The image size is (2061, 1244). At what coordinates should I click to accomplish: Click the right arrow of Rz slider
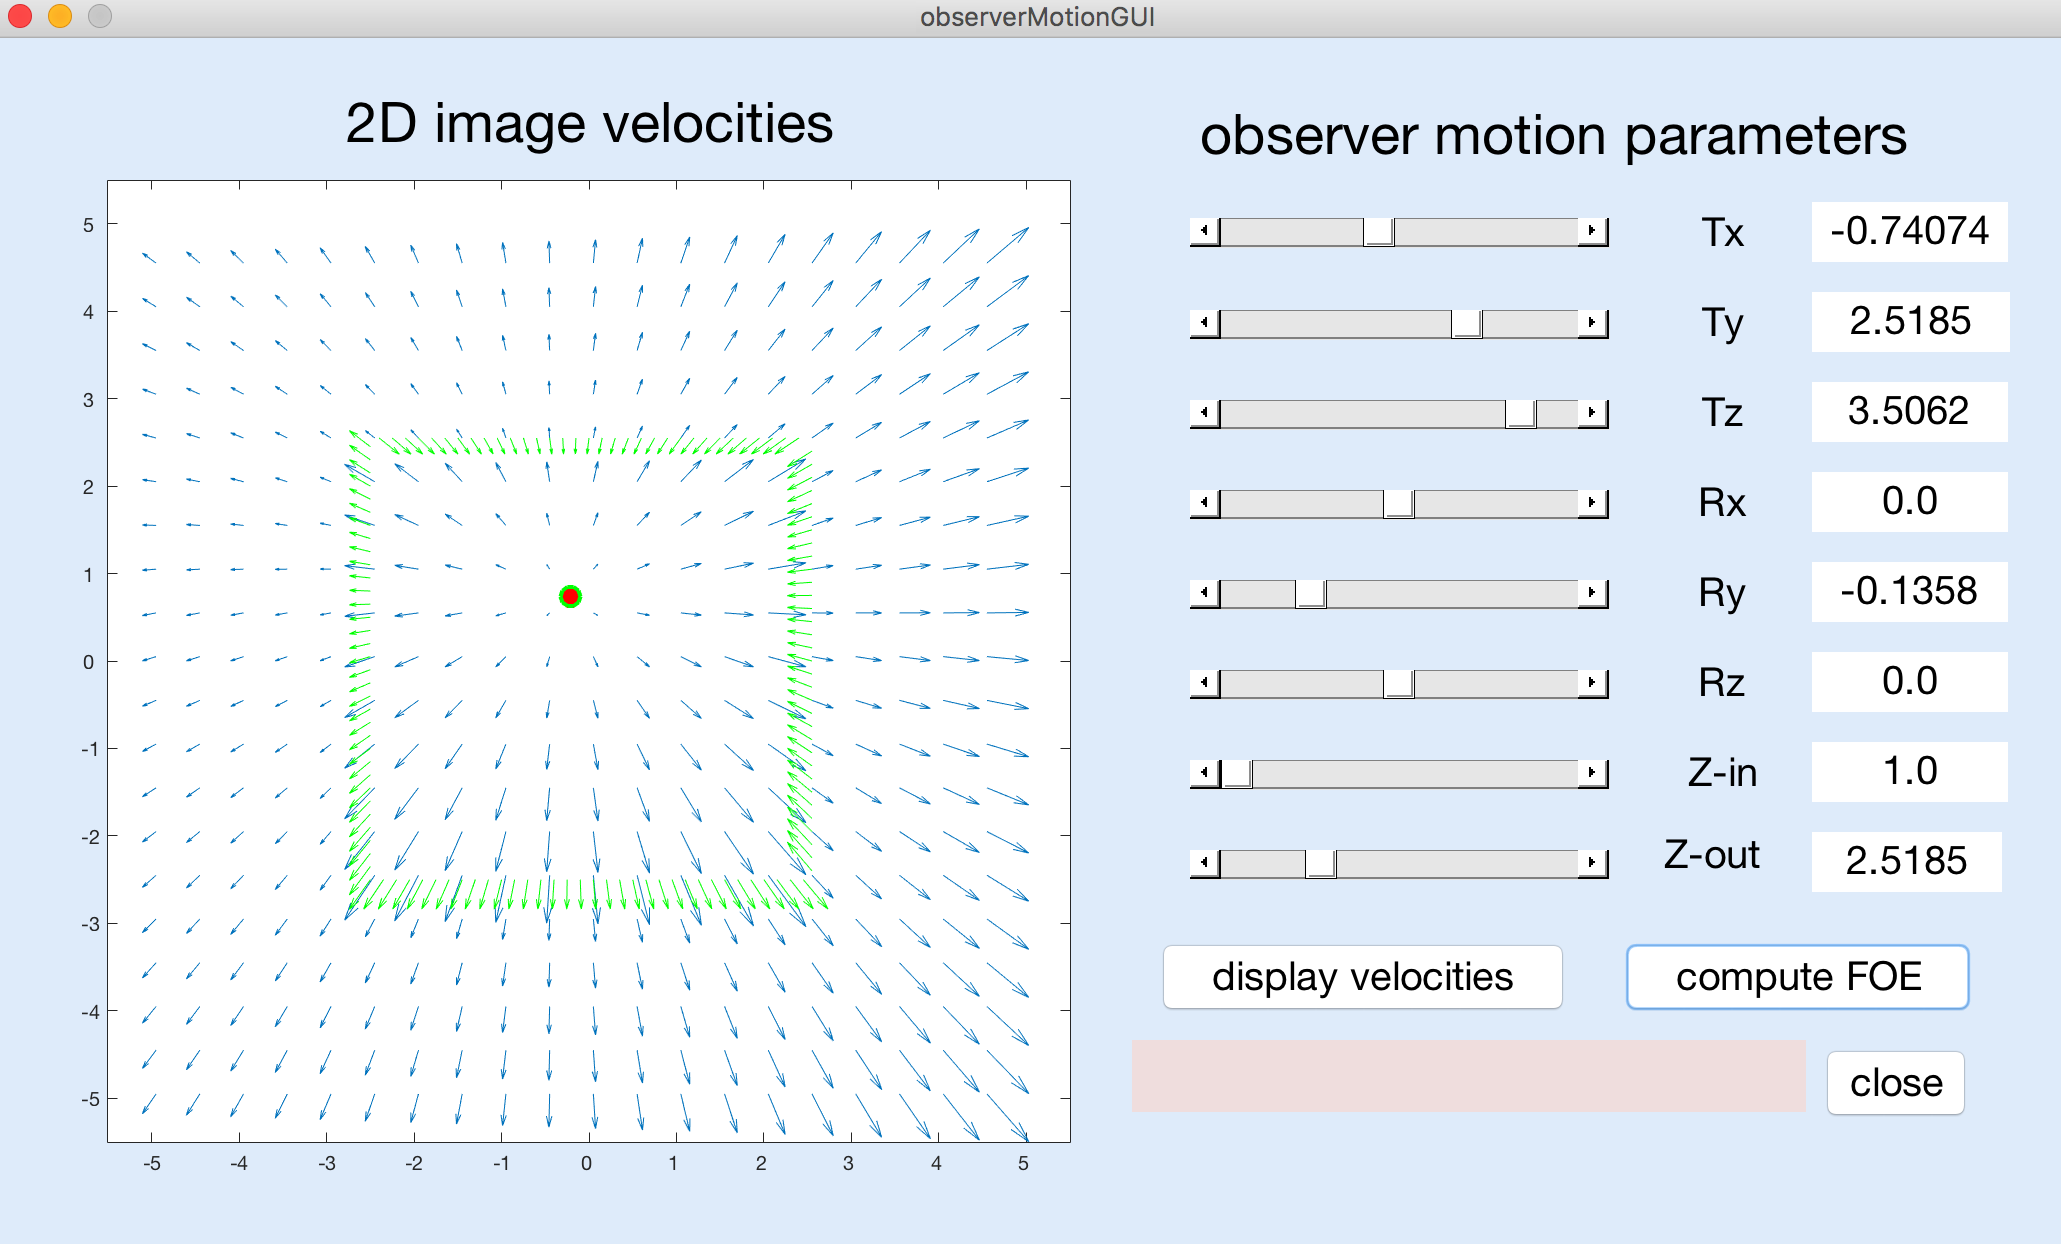point(1592,682)
